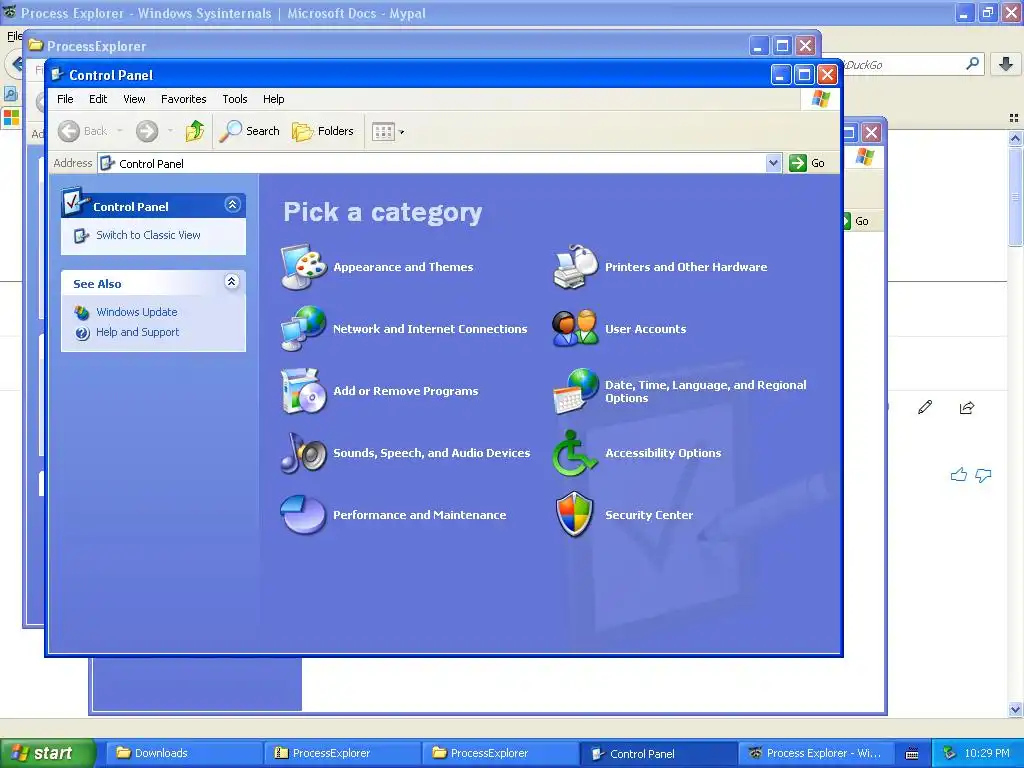This screenshot has height=768, width=1024.
Task: Open the Favorites menu
Action: [x=184, y=99]
